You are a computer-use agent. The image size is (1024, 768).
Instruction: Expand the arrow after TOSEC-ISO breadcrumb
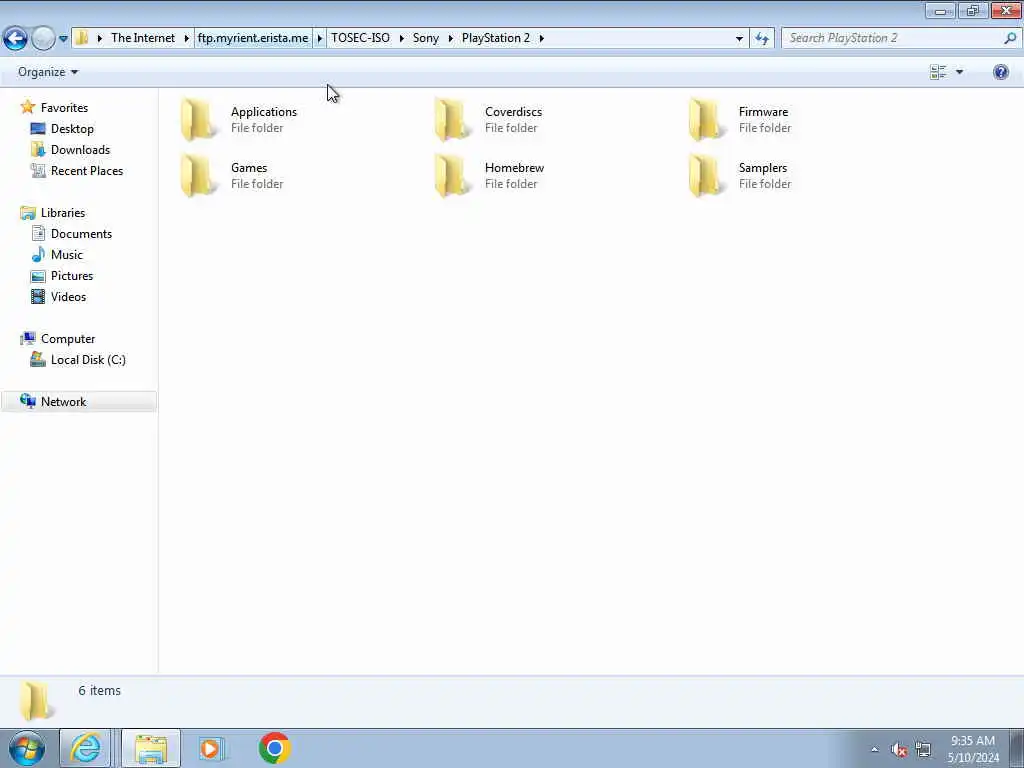pyautogui.click(x=402, y=39)
